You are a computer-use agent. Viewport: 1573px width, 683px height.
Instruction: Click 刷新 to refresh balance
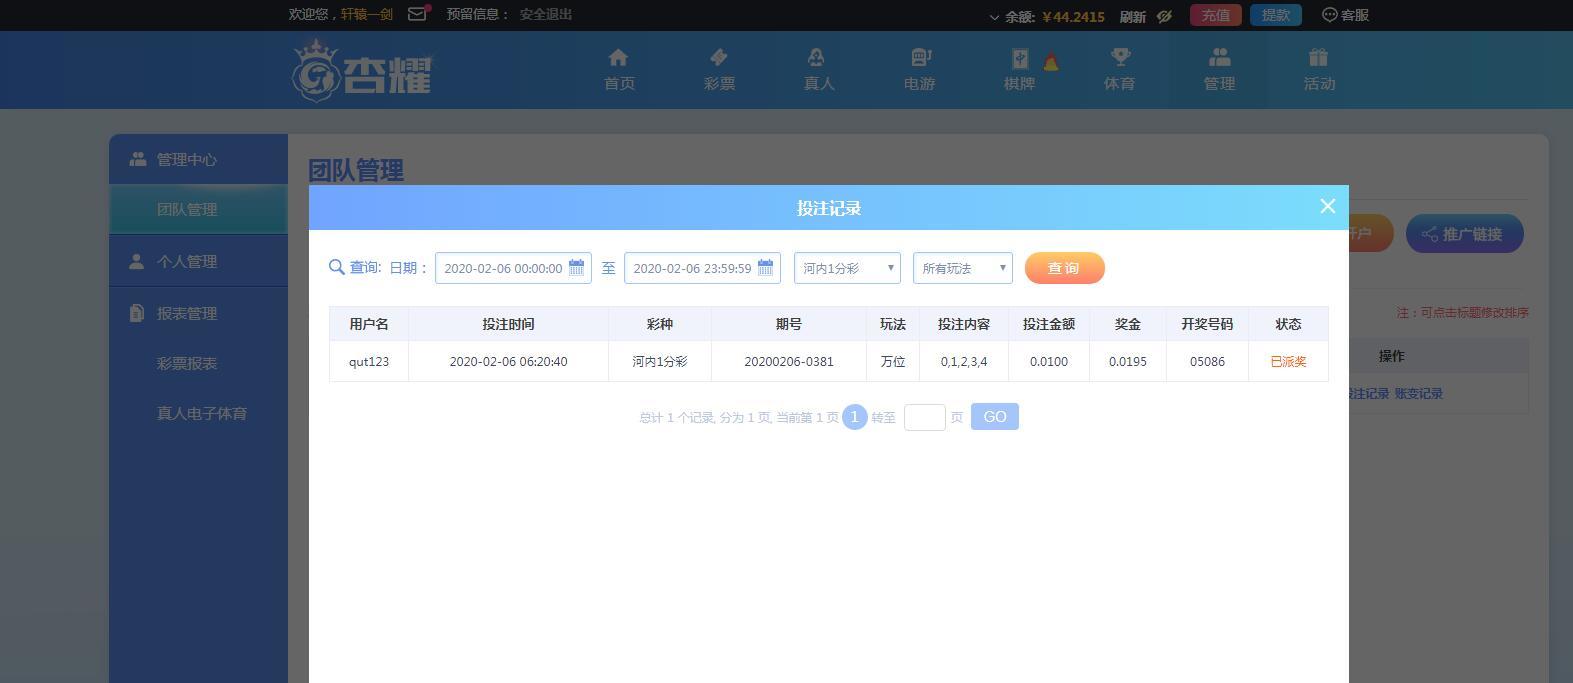[x=1133, y=16]
